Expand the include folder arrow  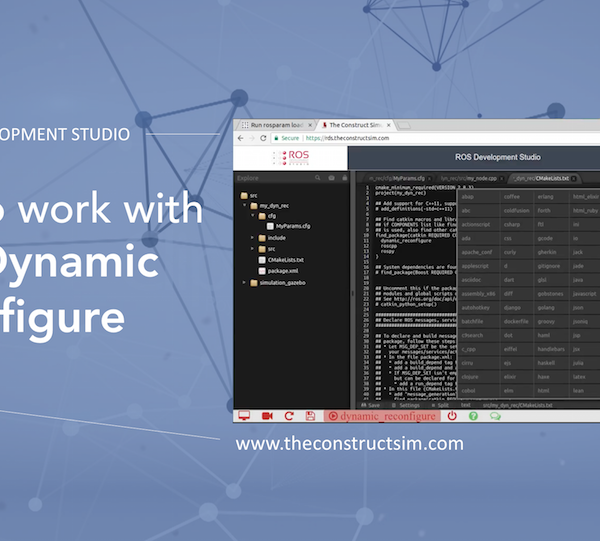tap(252, 238)
